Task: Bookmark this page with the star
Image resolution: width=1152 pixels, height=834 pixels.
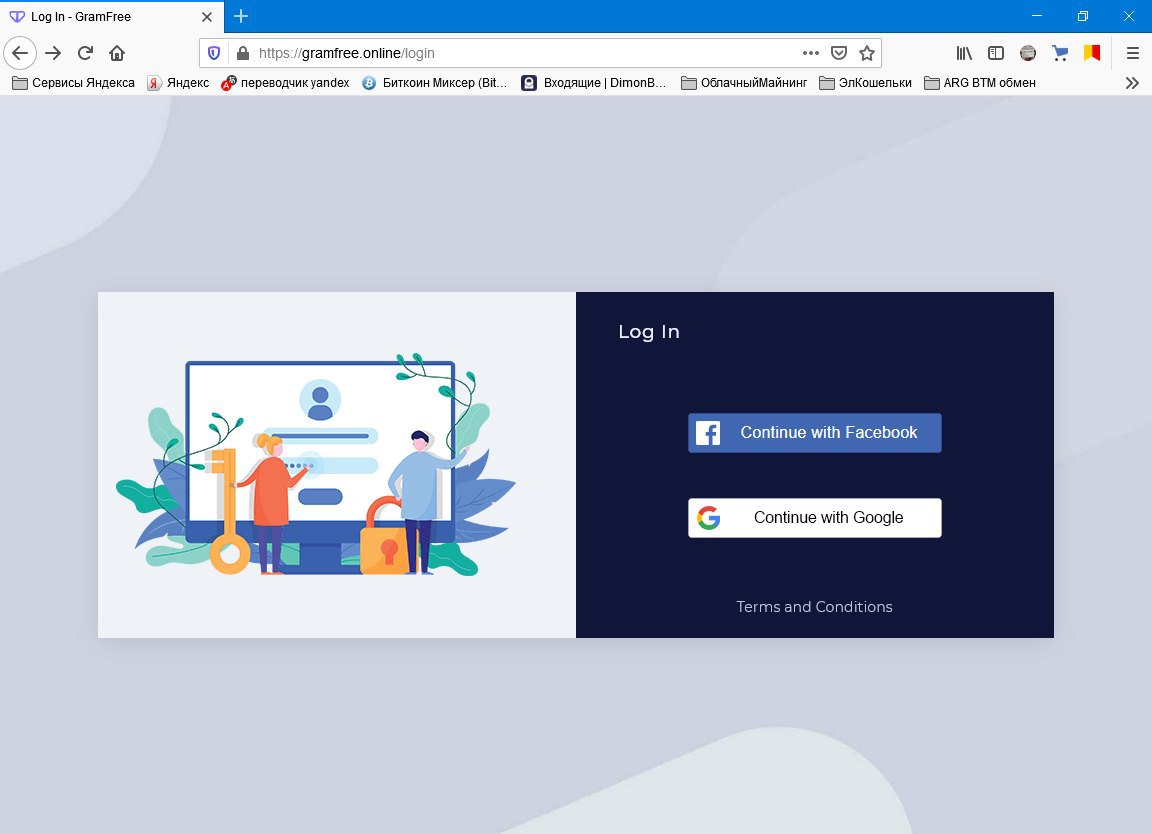Action: point(867,53)
